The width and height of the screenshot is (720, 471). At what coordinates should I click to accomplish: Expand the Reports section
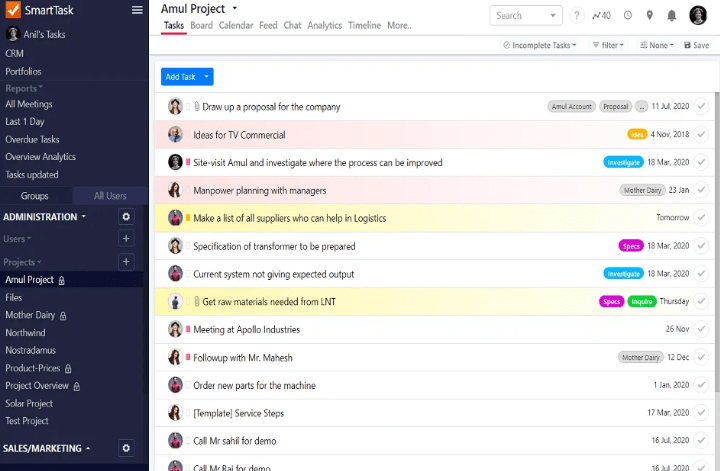point(24,88)
